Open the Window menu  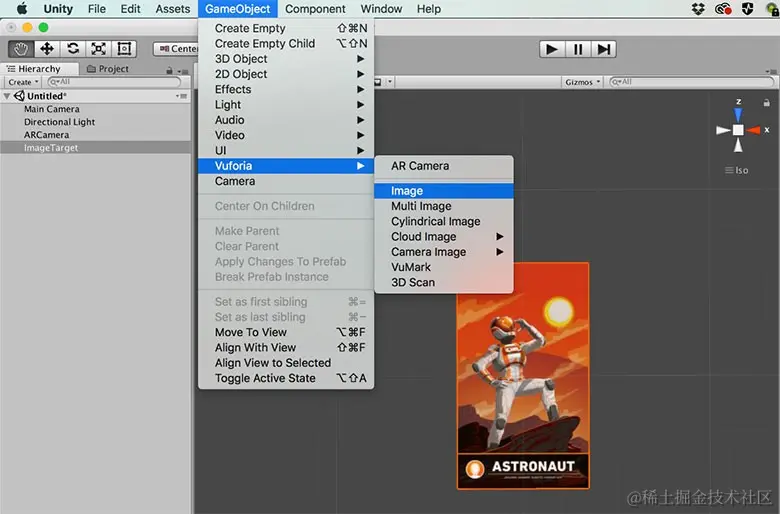381,9
